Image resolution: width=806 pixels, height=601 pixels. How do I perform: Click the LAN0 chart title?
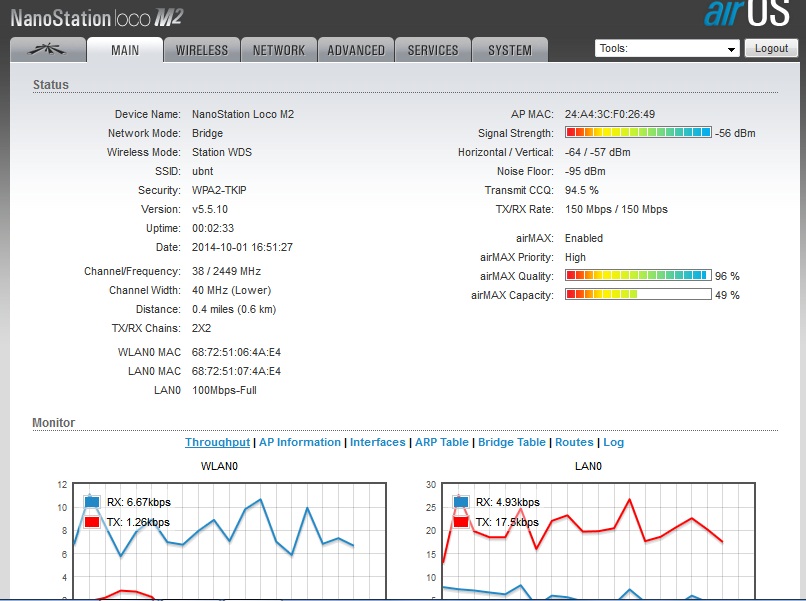pos(588,466)
